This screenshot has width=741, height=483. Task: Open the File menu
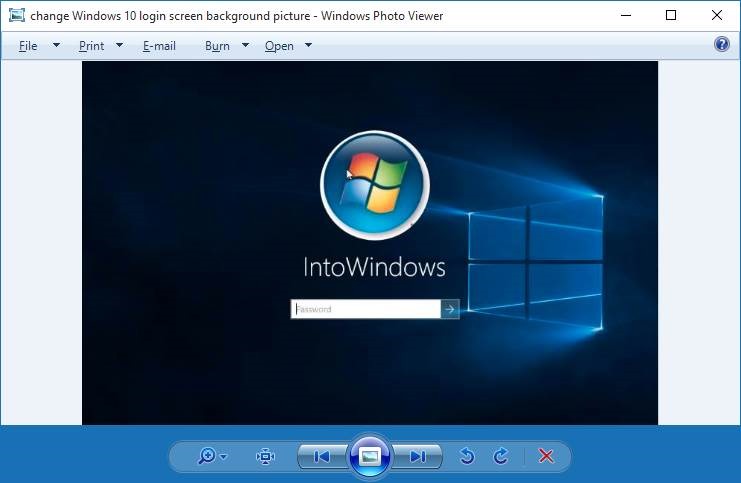click(x=28, y=46)
